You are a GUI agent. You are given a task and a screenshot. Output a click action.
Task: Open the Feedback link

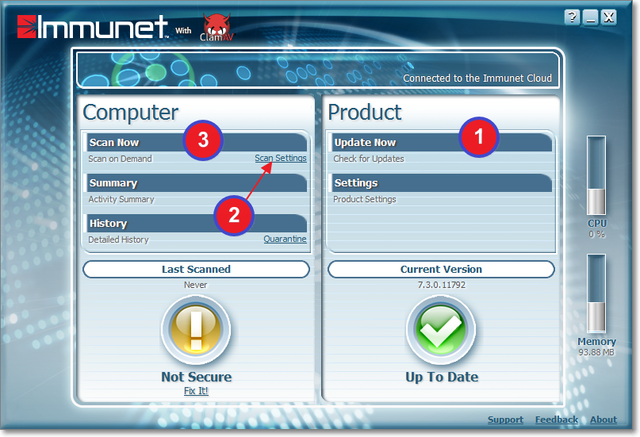(x=556, y=420)
